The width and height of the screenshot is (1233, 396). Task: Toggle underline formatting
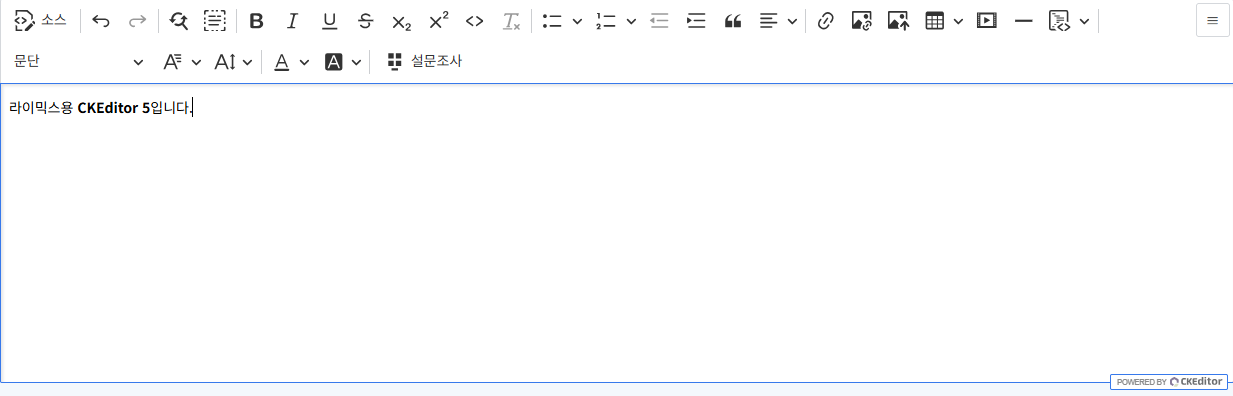pyautogui.click(x=329, y=20)
